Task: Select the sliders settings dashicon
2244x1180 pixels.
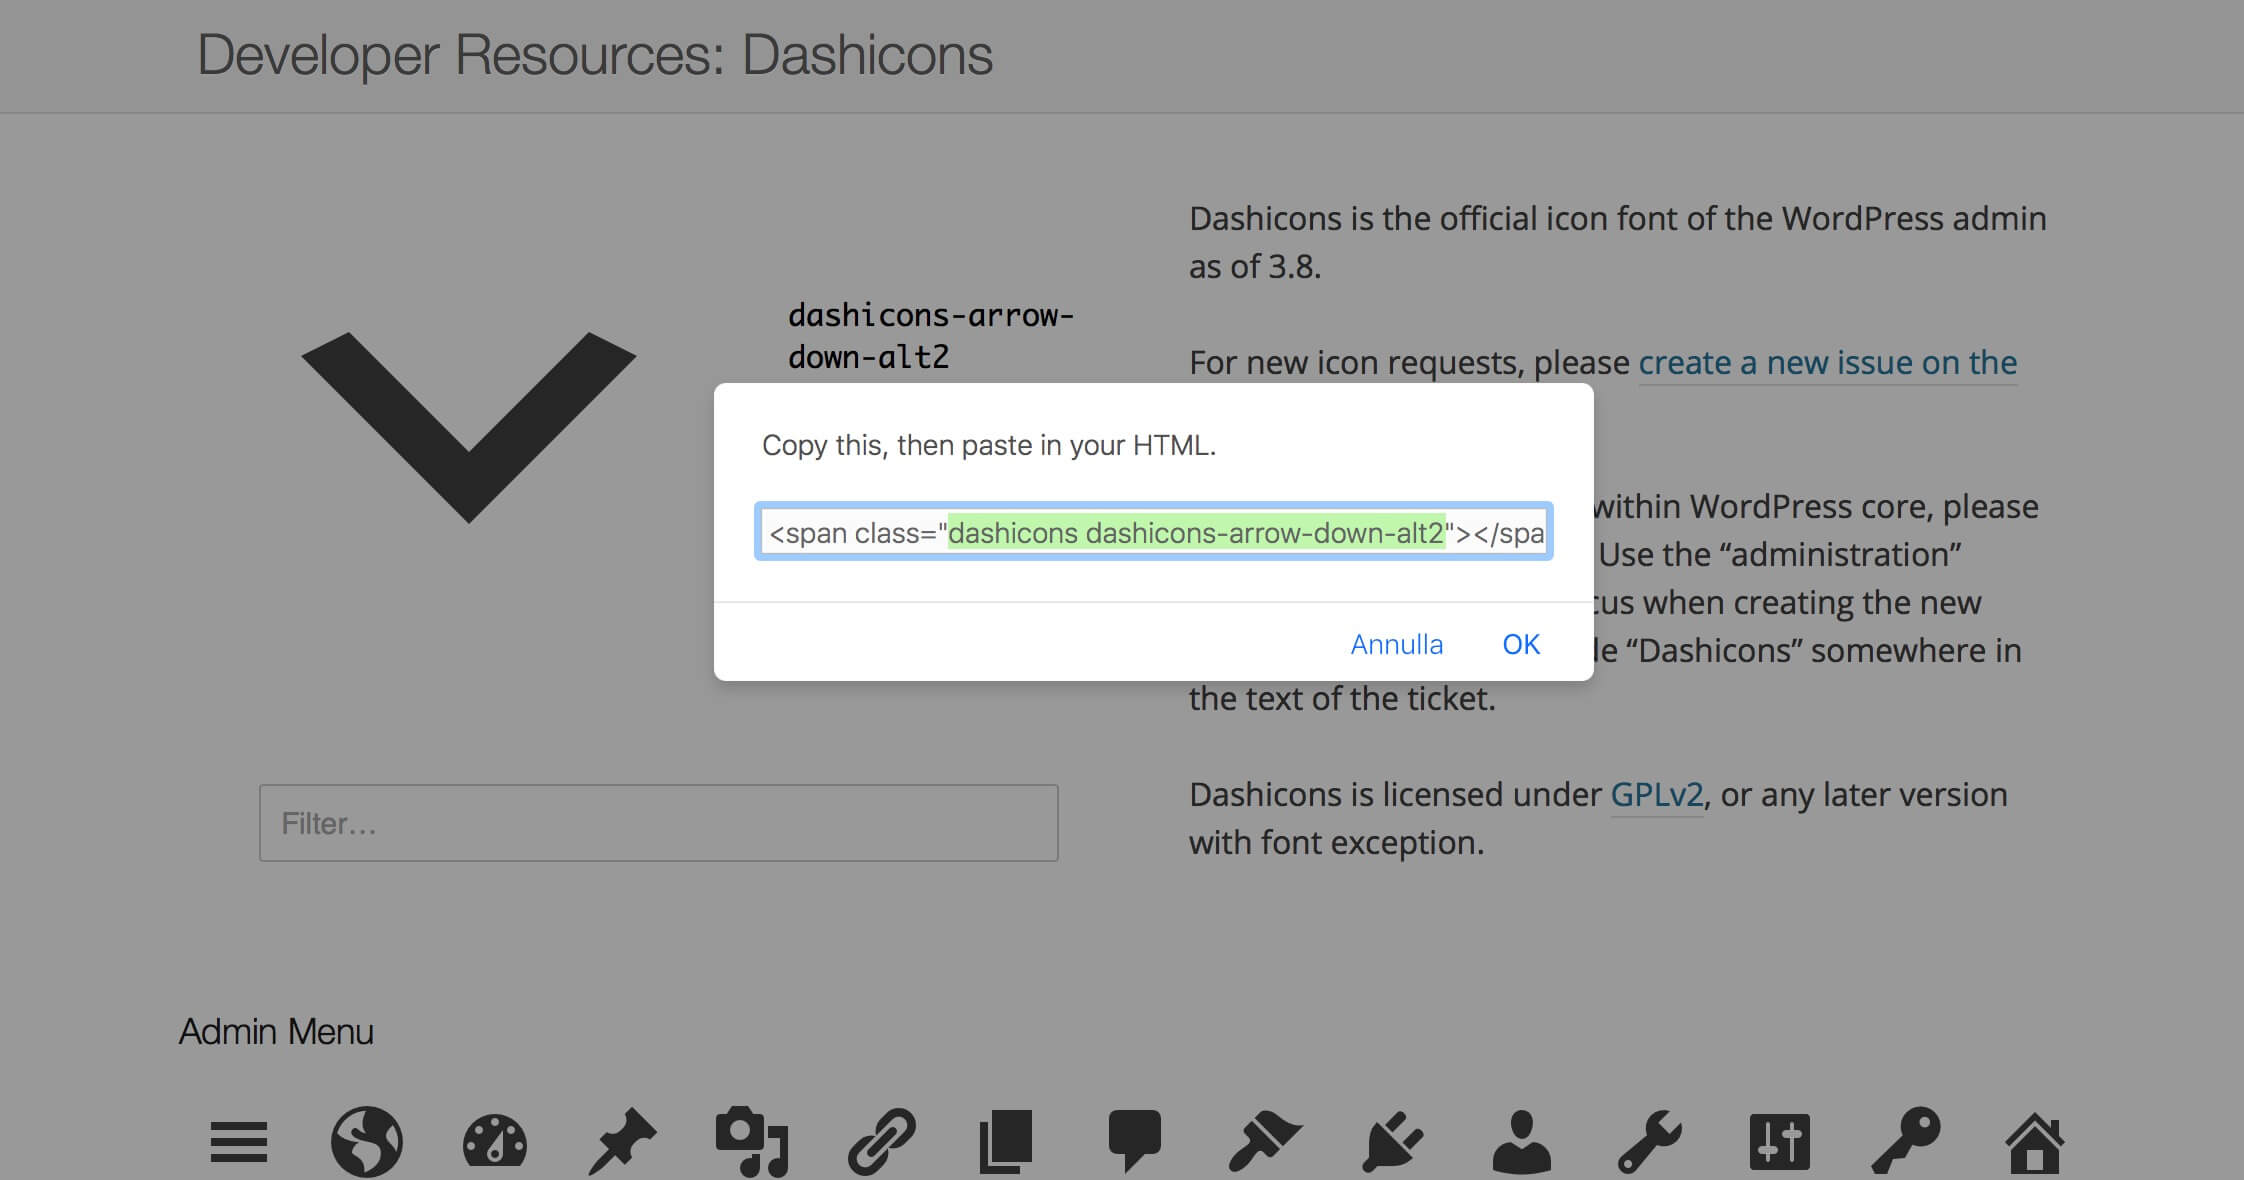Action: pyautogui.click(x=1779, y=1141)
